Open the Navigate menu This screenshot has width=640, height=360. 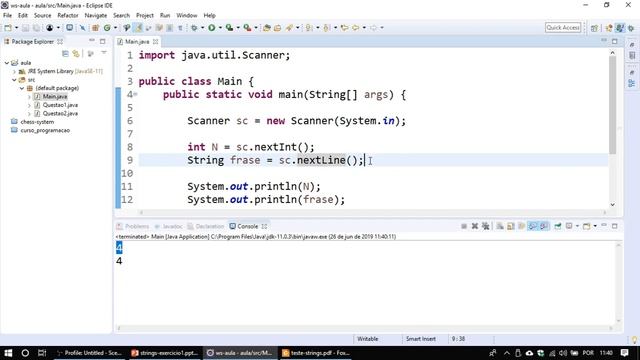point(96,16)
